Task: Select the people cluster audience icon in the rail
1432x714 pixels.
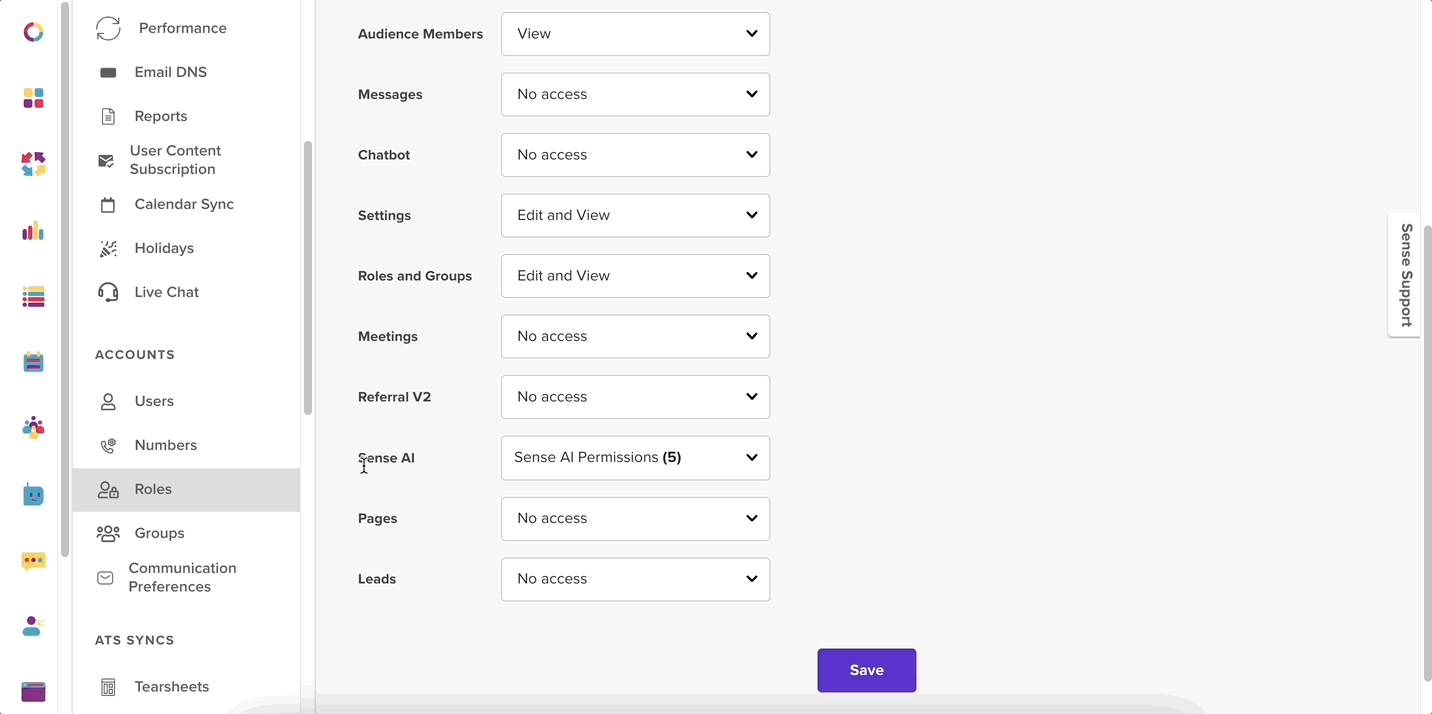Action: 33,428
